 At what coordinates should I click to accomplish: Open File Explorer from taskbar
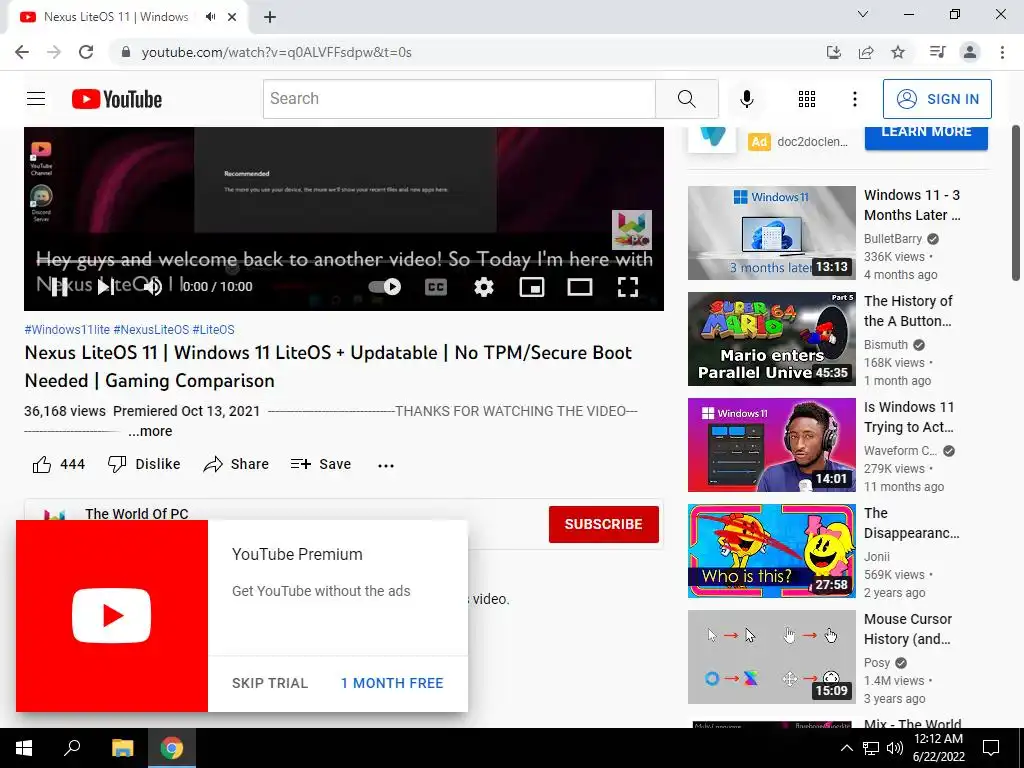[x=122, y=748]
